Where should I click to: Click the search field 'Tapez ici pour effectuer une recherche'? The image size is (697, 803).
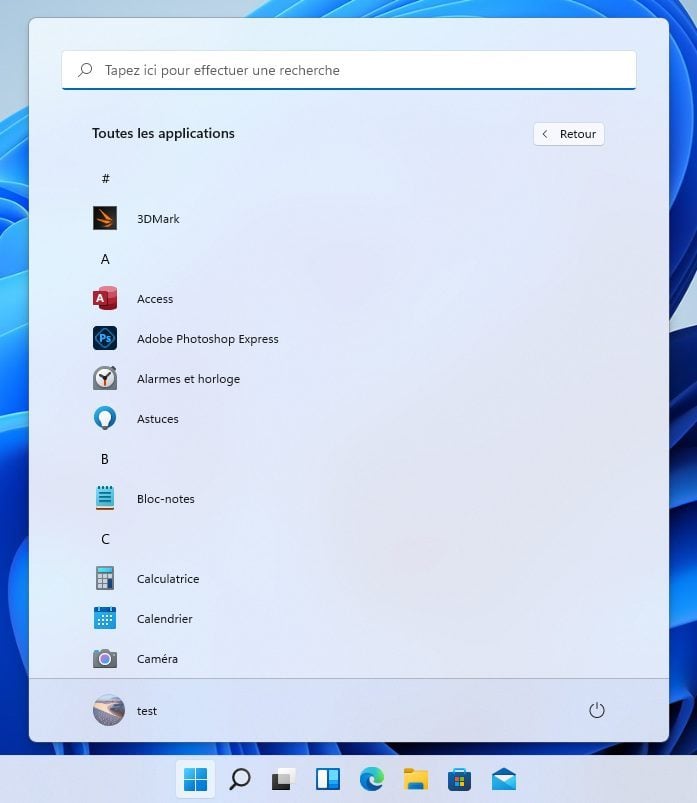point(349,70)
